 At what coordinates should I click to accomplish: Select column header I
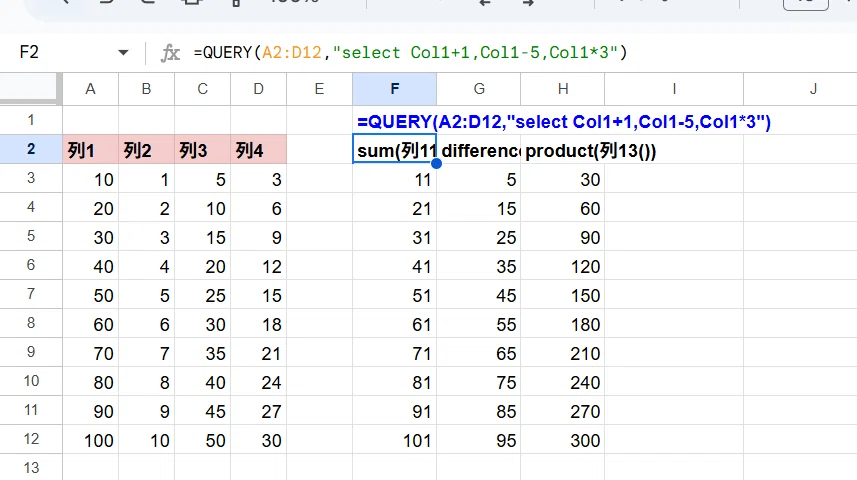[674, 89]
